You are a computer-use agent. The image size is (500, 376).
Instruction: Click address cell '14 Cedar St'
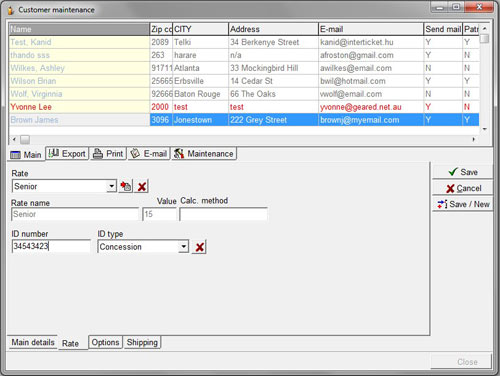coord(273,81)
